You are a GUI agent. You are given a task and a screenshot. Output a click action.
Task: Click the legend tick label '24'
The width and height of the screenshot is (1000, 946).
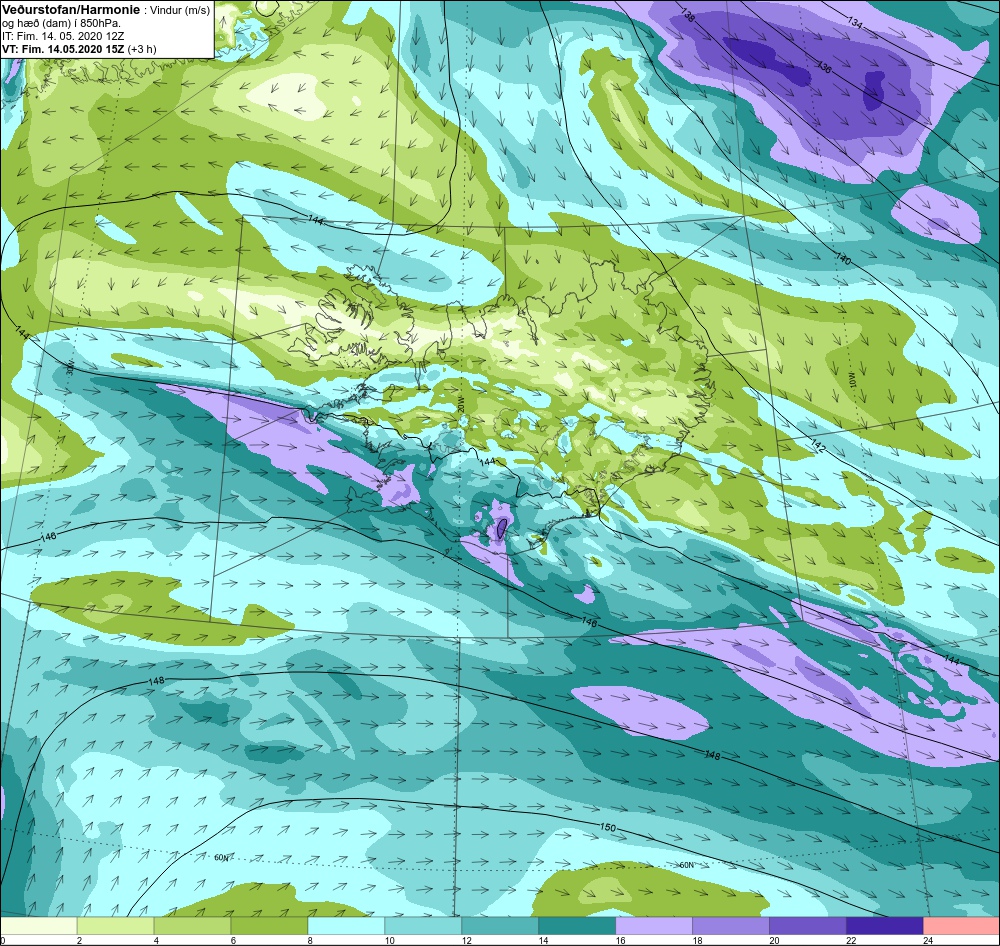928,940
